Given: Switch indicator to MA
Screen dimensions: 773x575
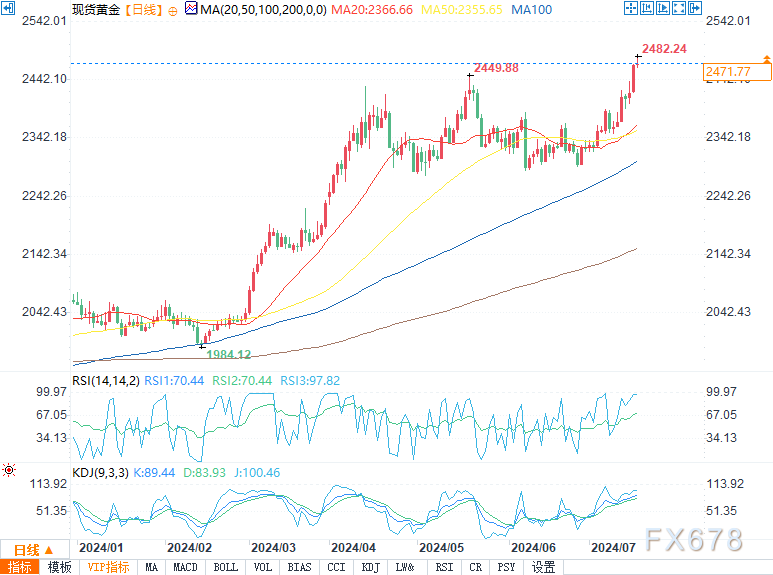Looking at the screenshot, I should [152, 567].
